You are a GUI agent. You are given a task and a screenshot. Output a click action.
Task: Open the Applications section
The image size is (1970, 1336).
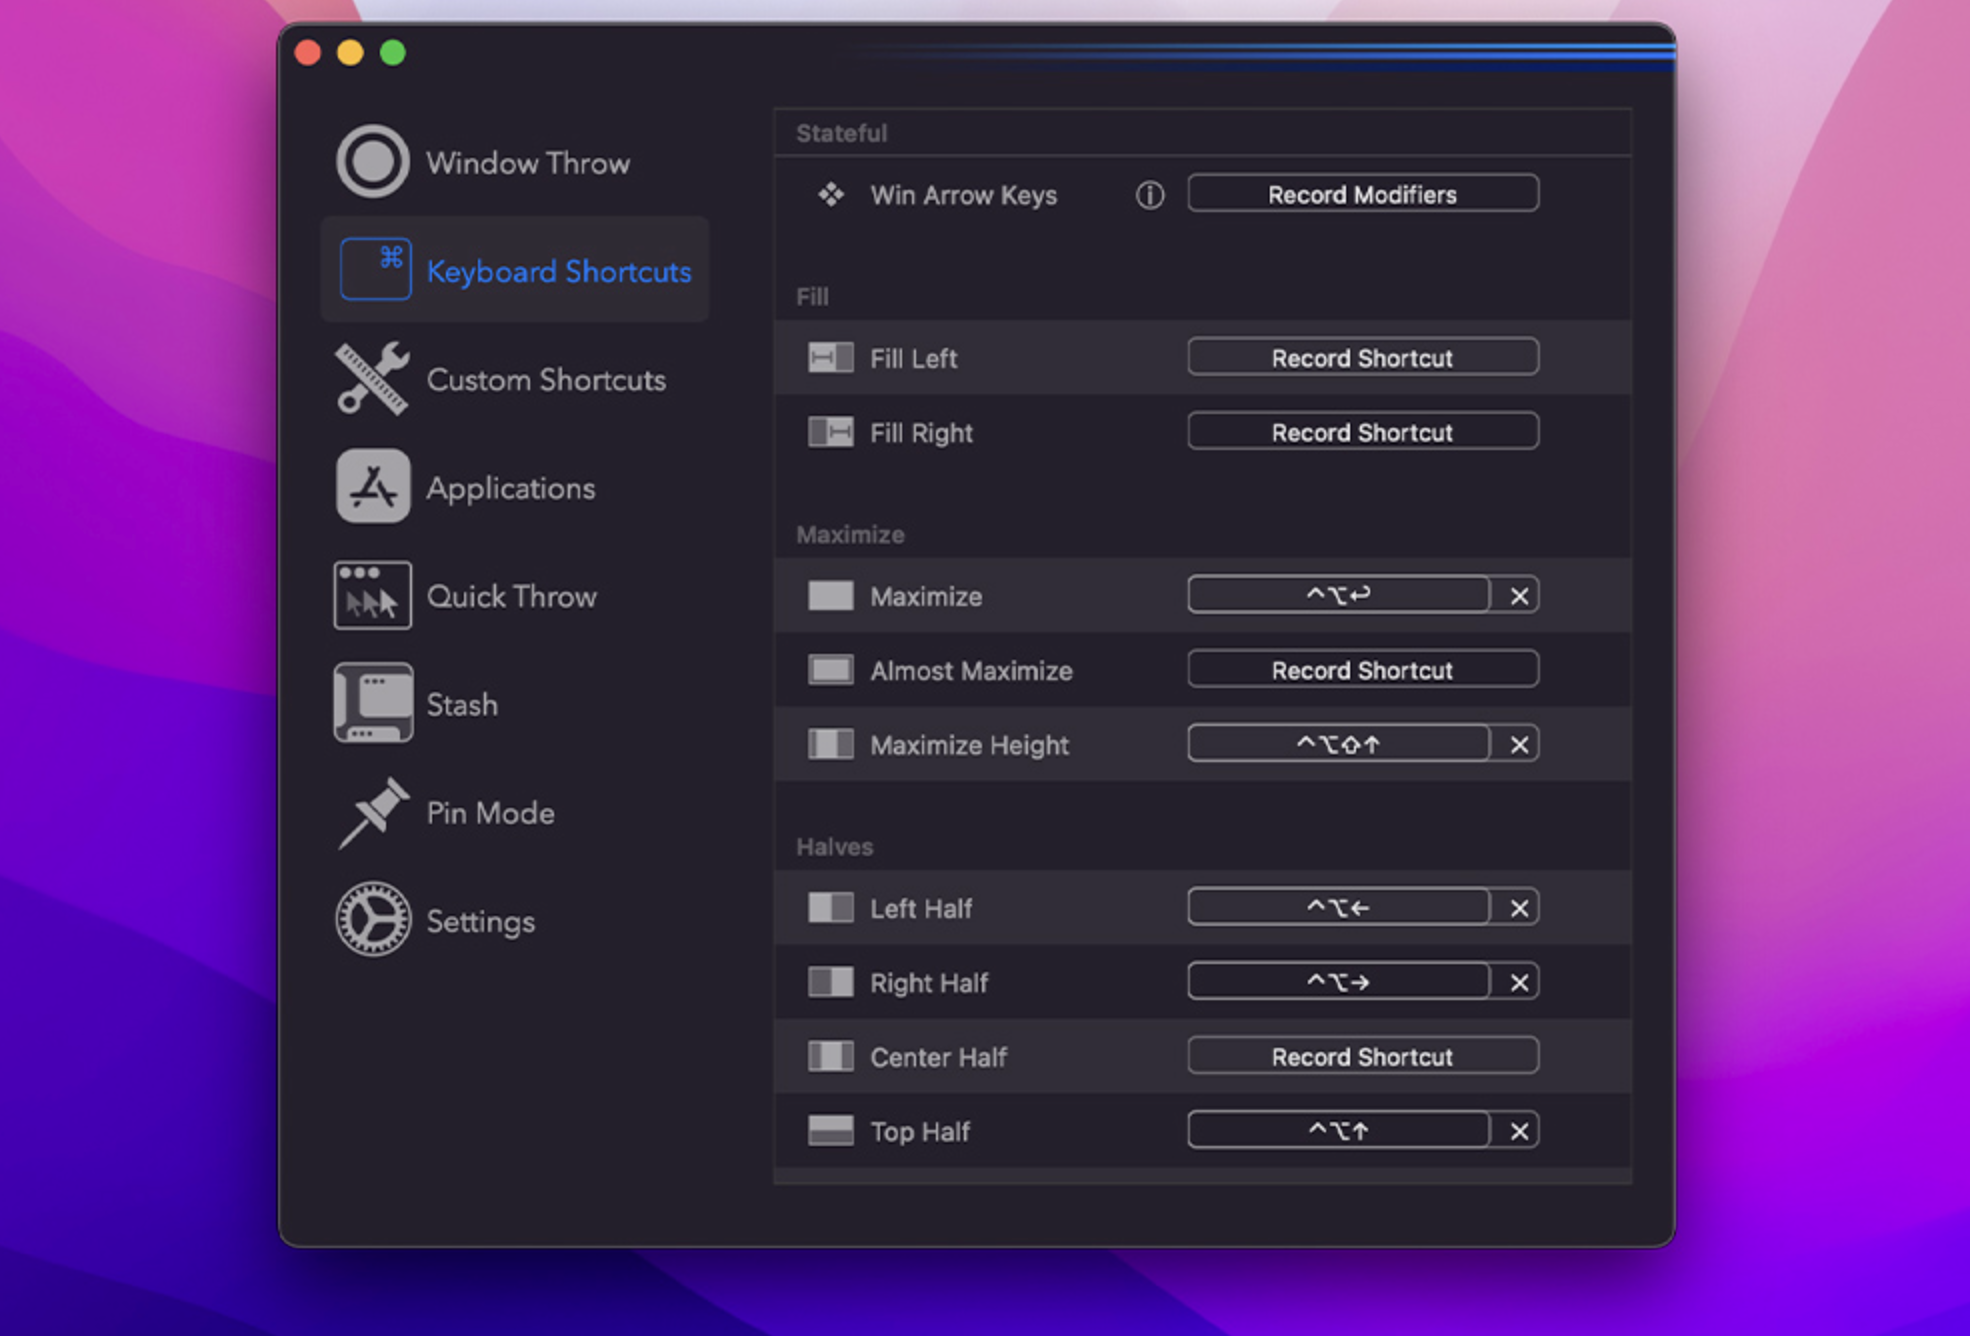pos(510,487)
